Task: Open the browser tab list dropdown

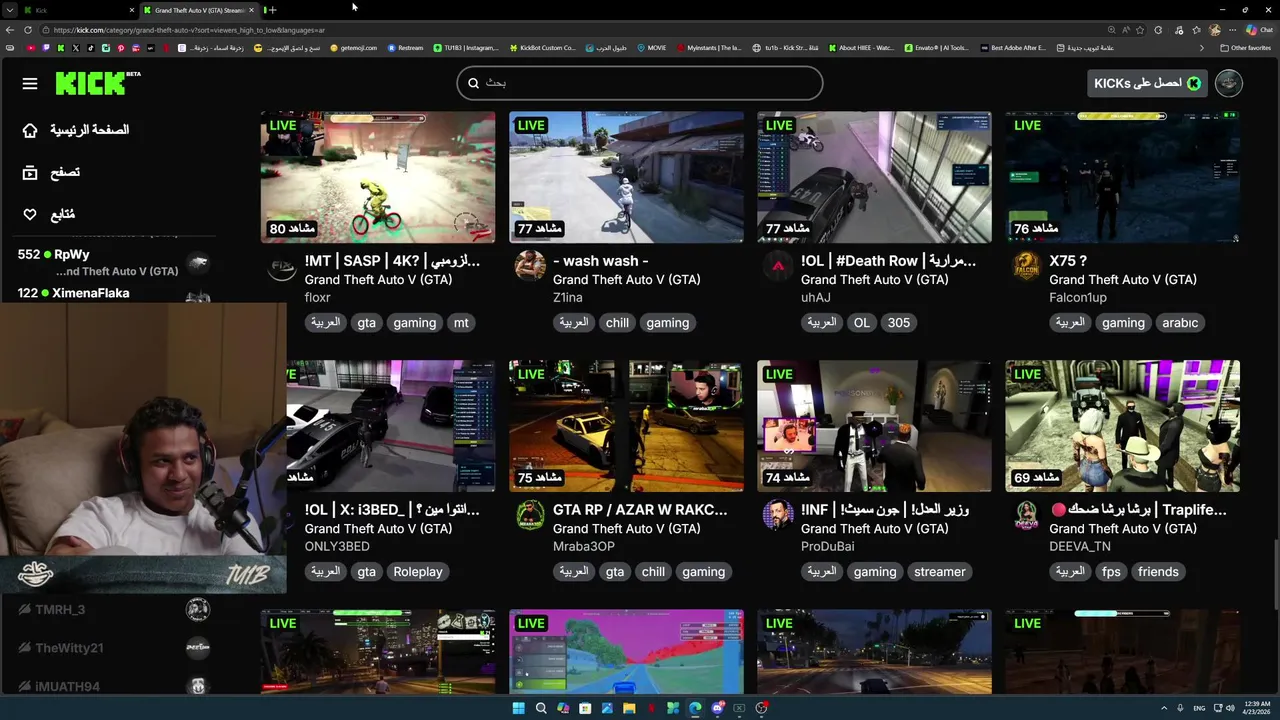Action: [x=9, y=10]
